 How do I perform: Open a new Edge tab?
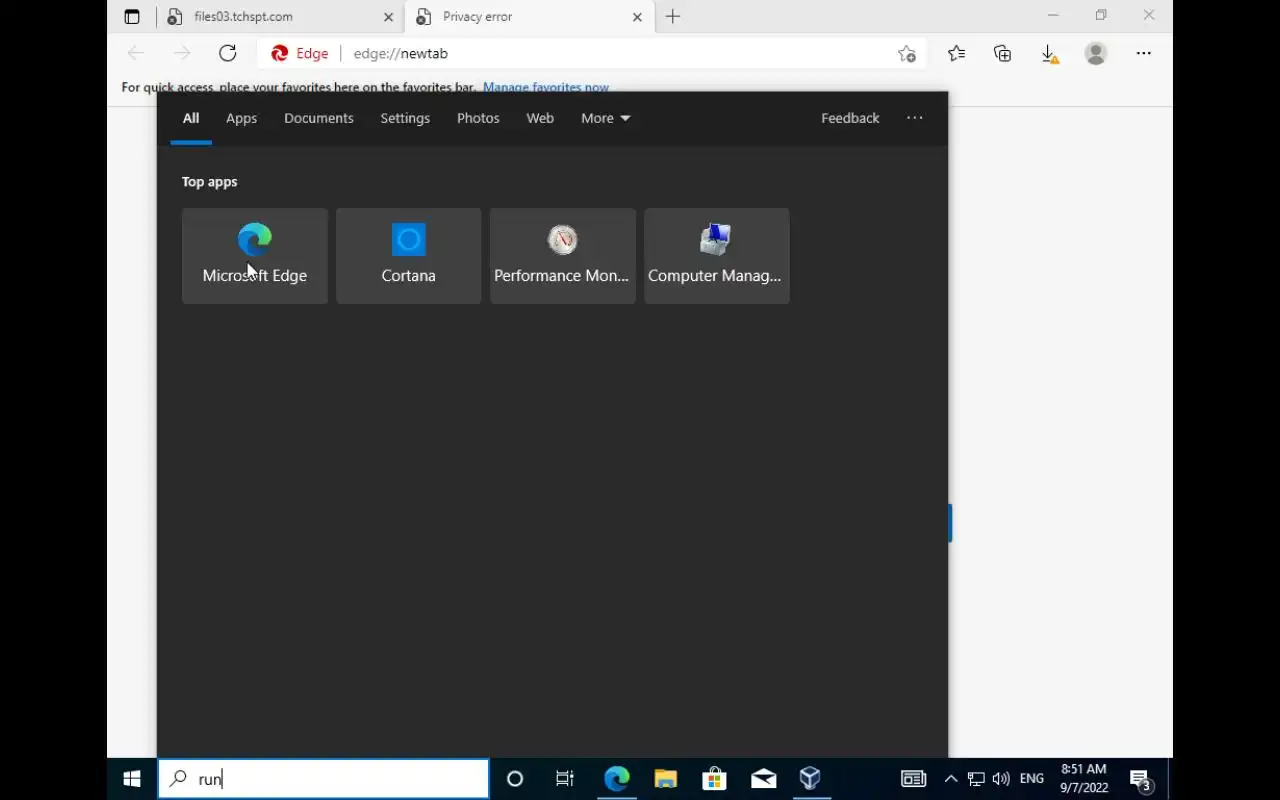[x=673, y=17]
